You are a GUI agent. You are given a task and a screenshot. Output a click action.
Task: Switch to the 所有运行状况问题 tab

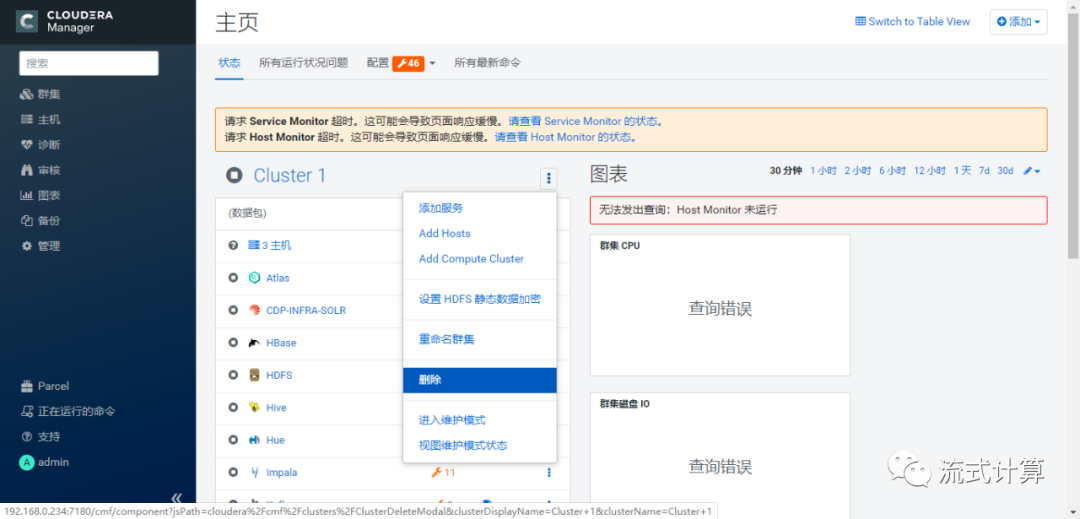coord(304,63)
